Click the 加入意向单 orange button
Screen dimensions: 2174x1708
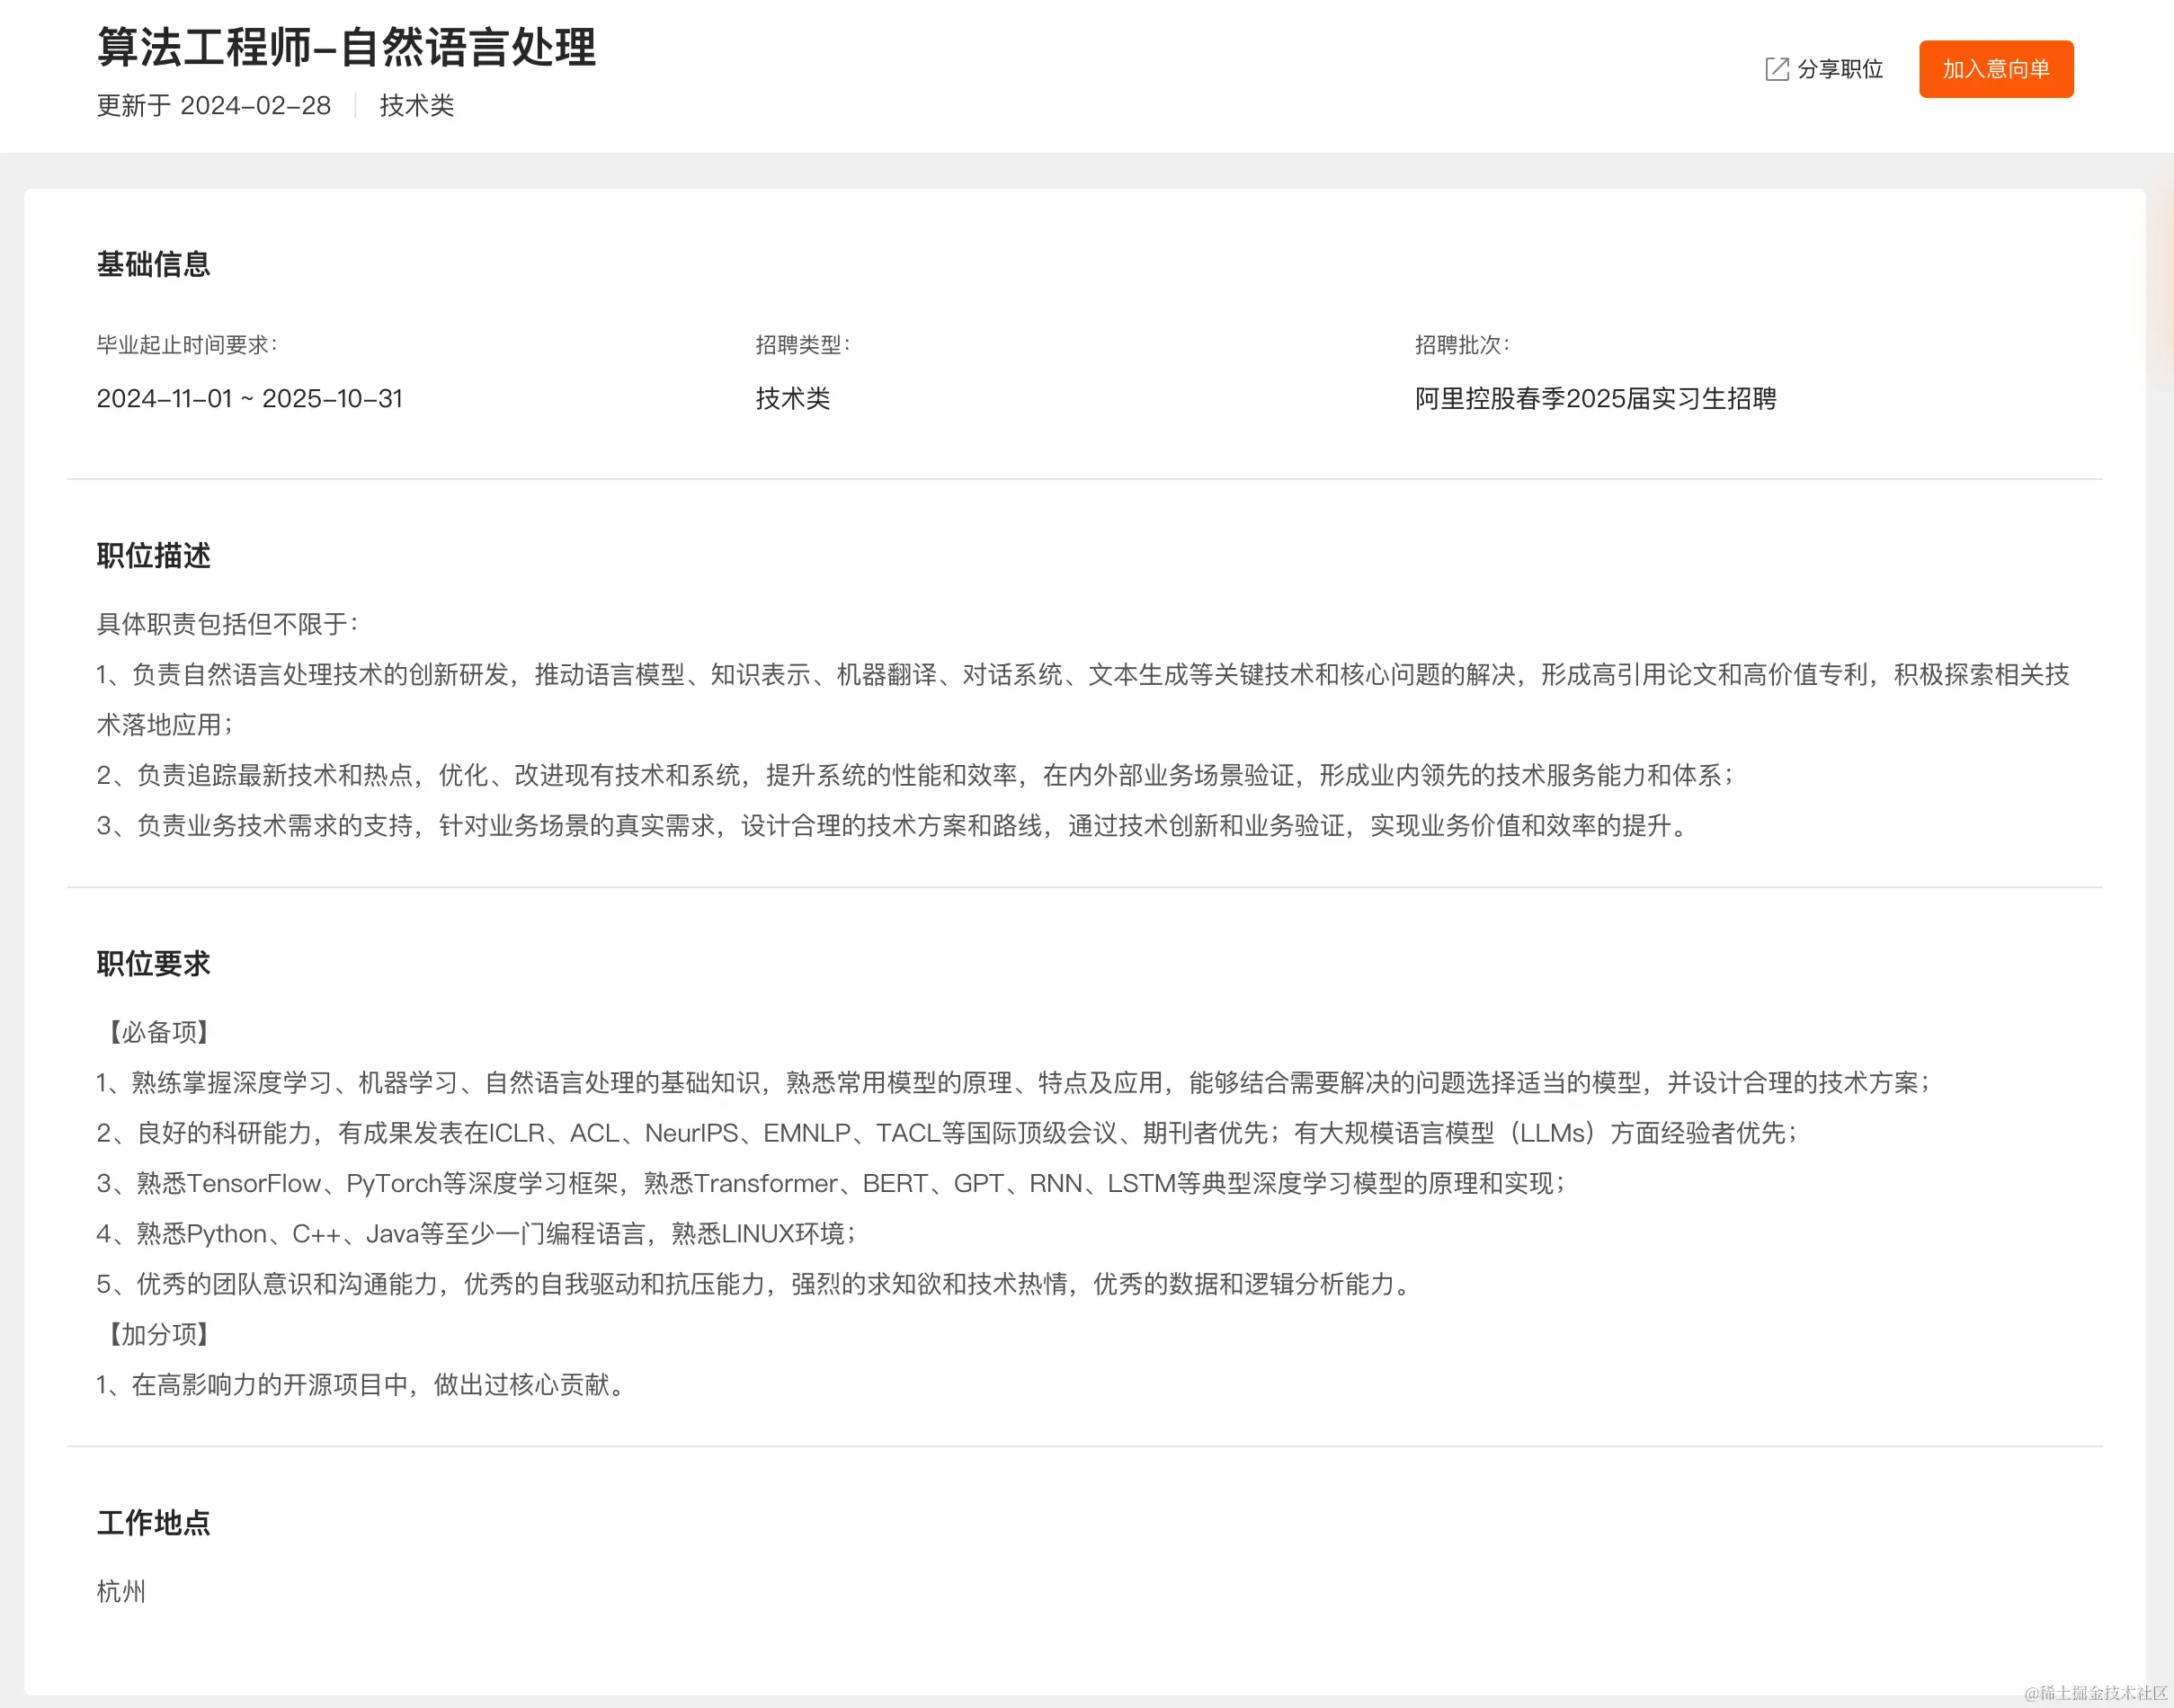(1995, 68)
